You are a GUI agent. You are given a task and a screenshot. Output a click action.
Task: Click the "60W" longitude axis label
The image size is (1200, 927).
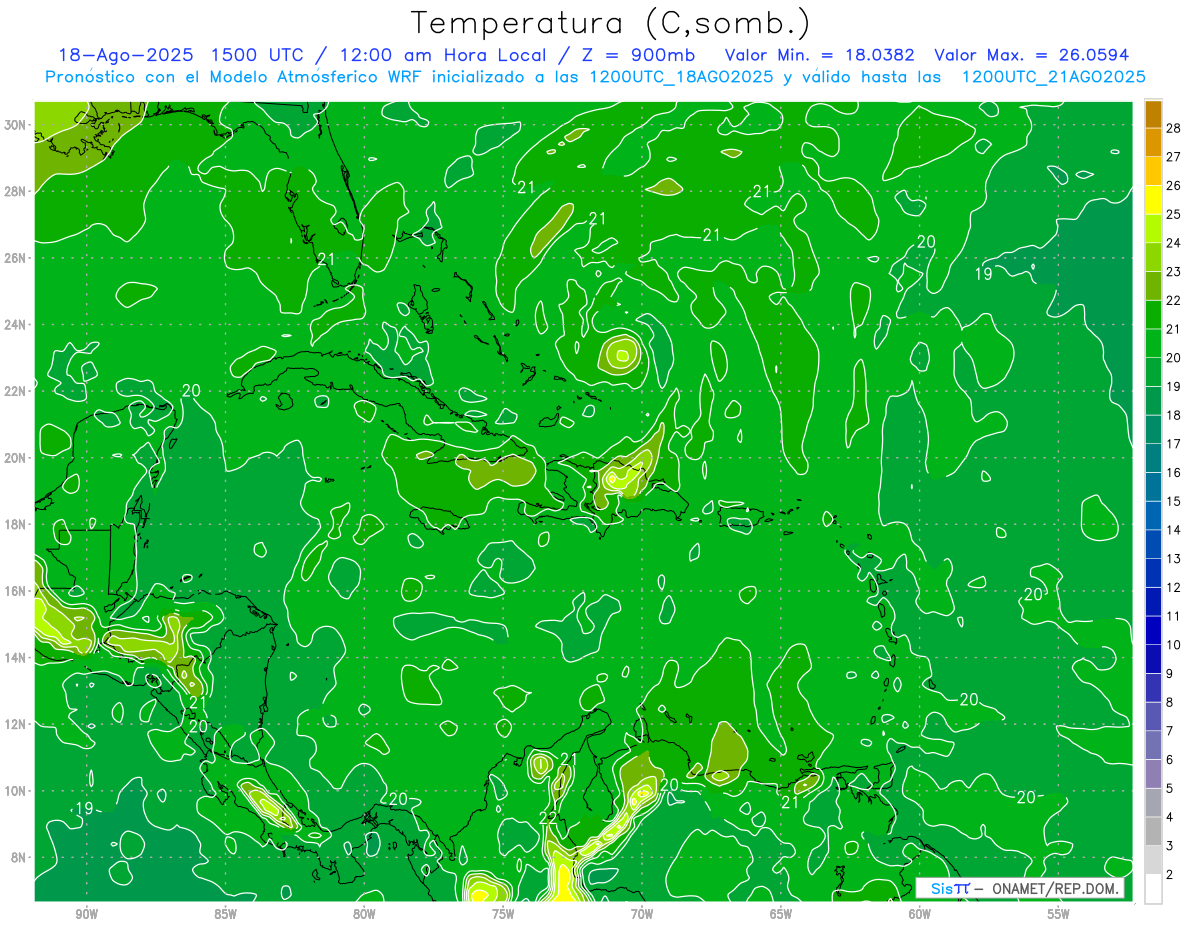pyautogui.click(x=920, y=914)
